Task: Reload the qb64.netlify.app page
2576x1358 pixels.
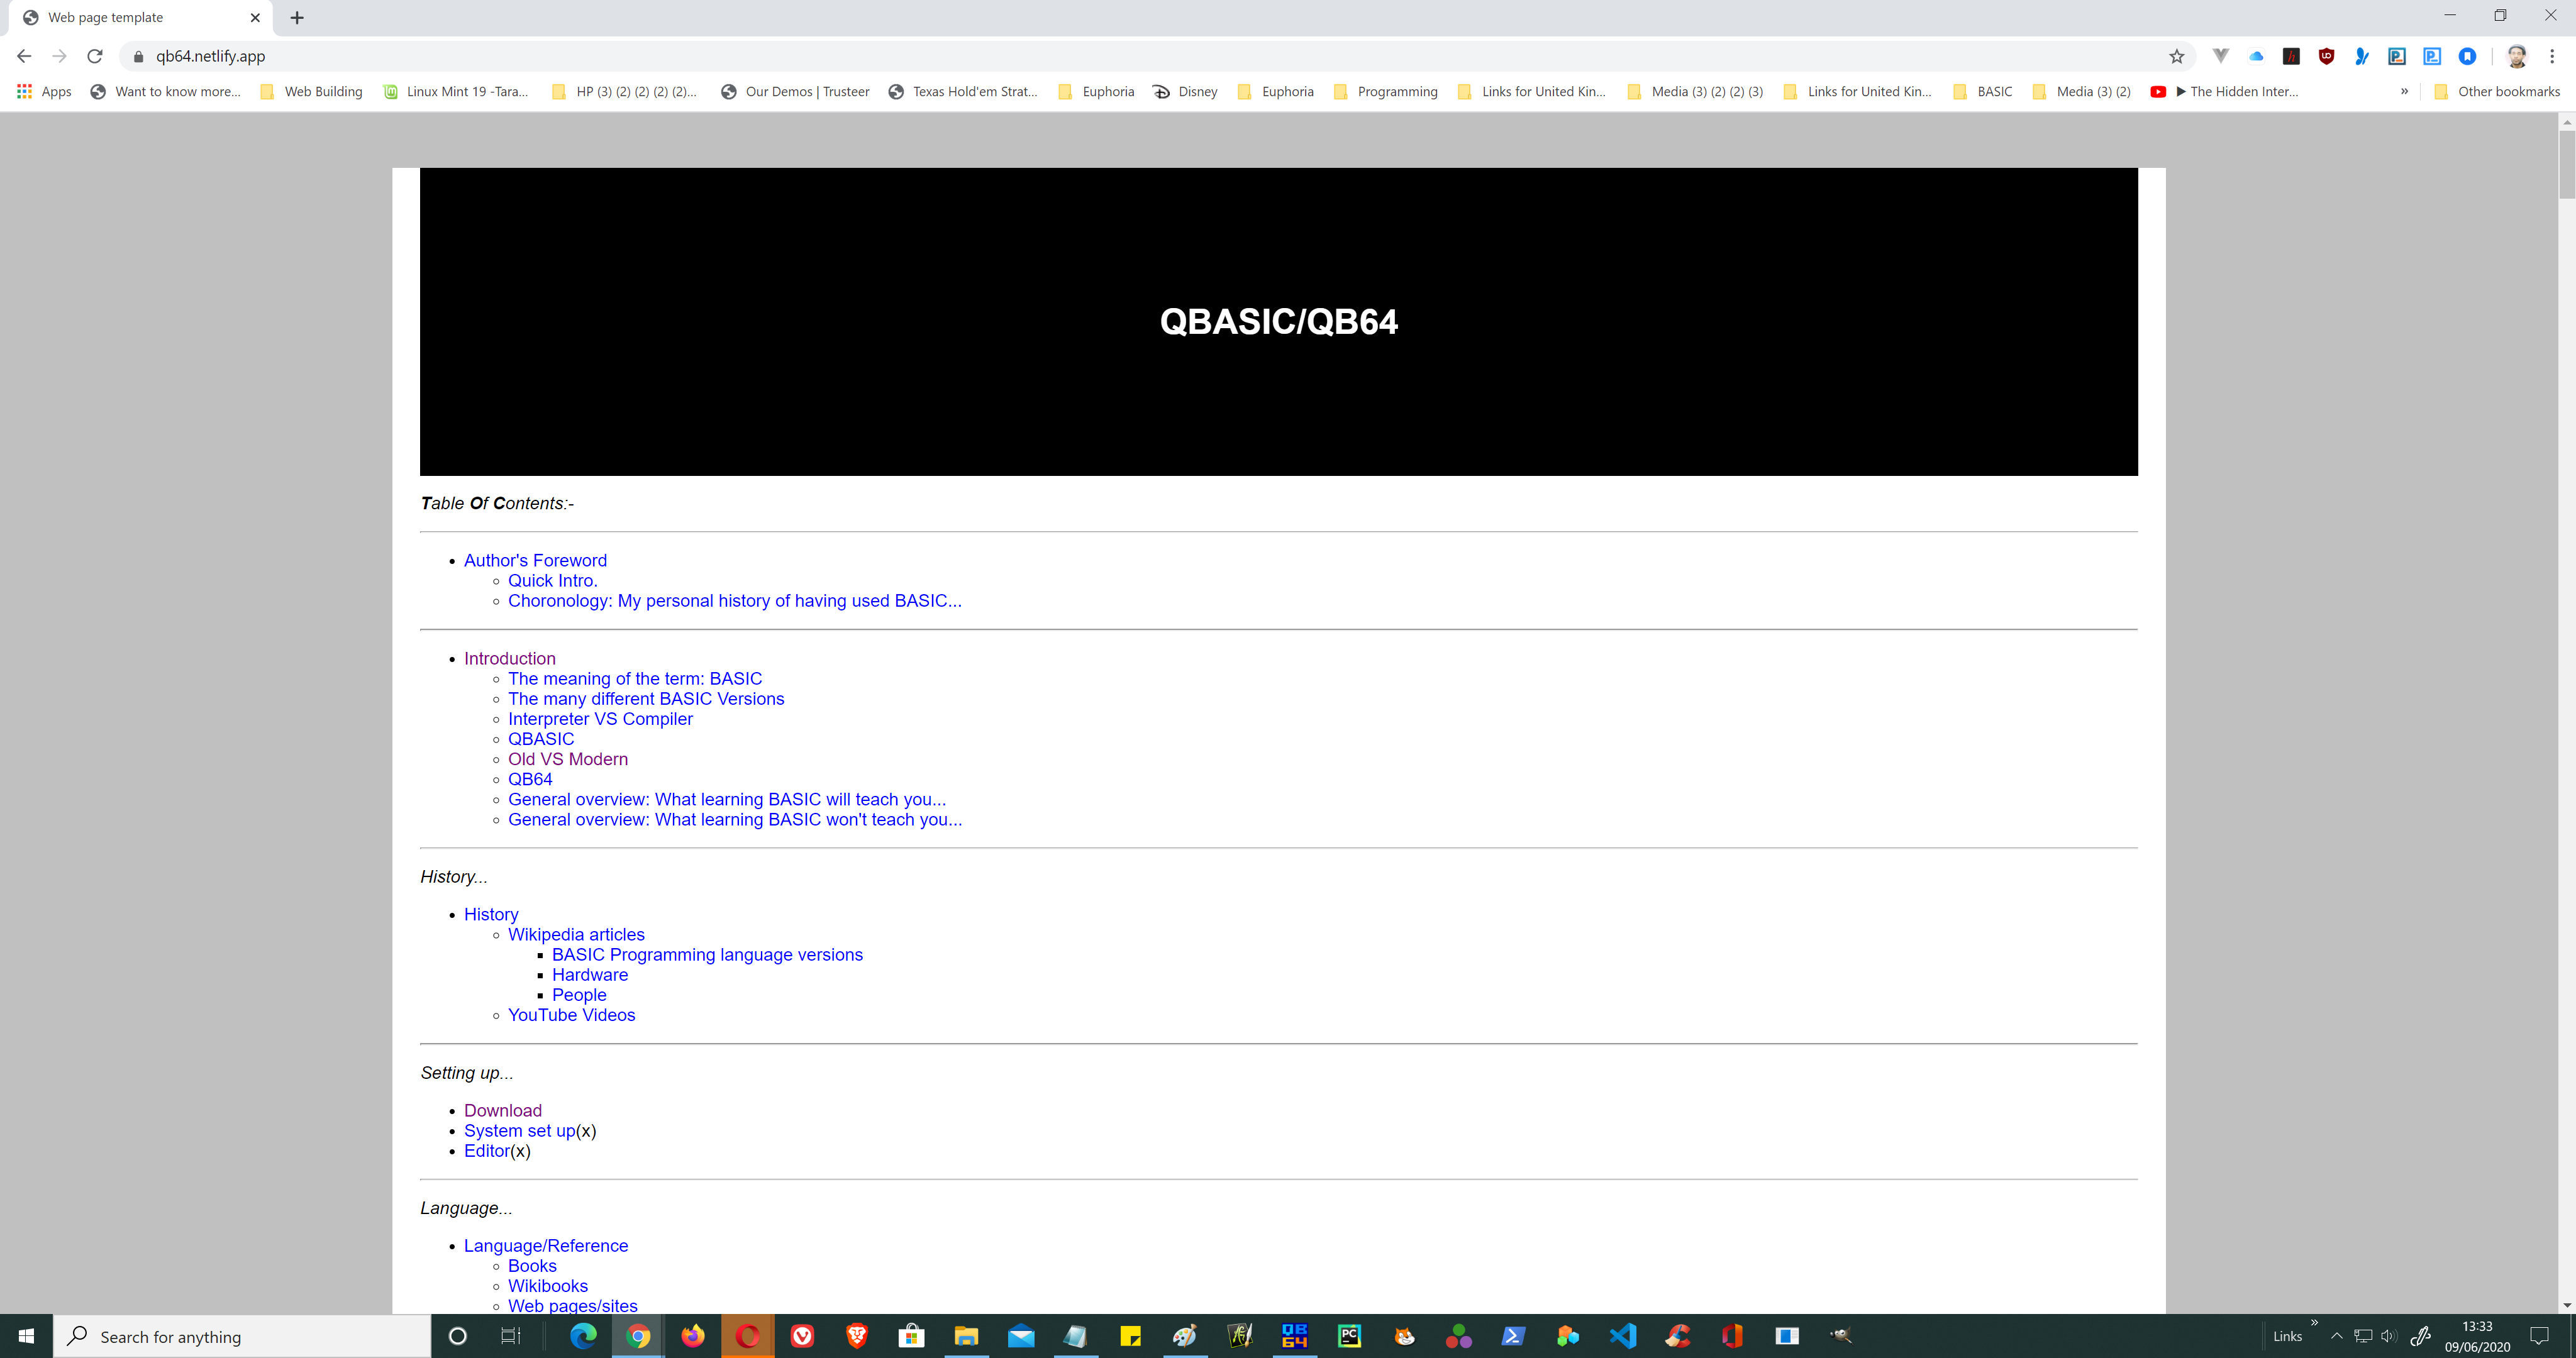Action: coord(95,56)
